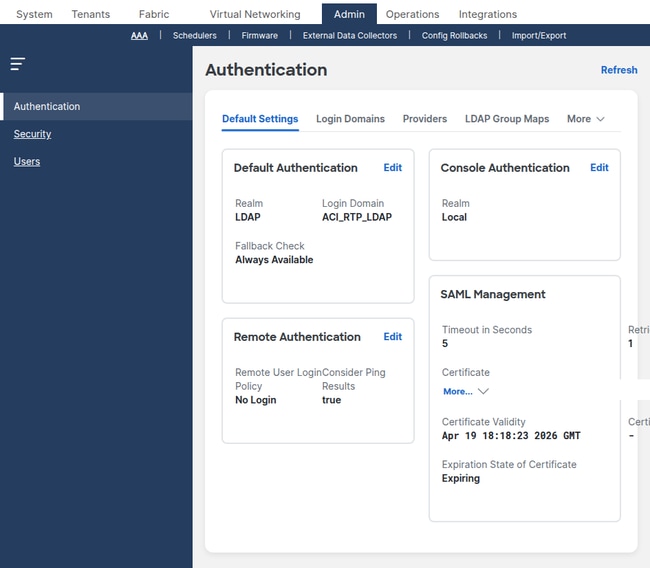Viewport: 650px width, 568px height.
Task: Go to the AAA submenu
Action: [139, 36]
